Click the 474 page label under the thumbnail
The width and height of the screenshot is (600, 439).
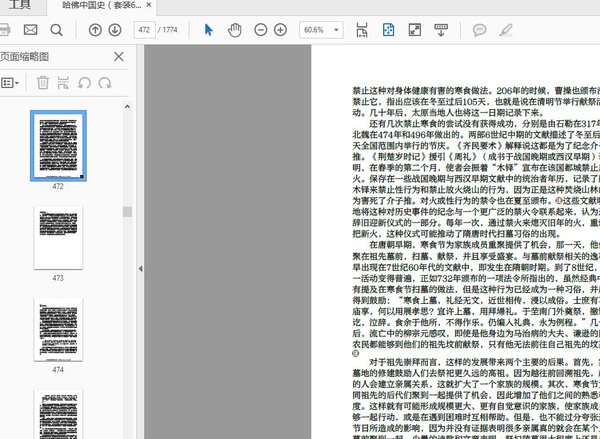(x=58, y=370)
